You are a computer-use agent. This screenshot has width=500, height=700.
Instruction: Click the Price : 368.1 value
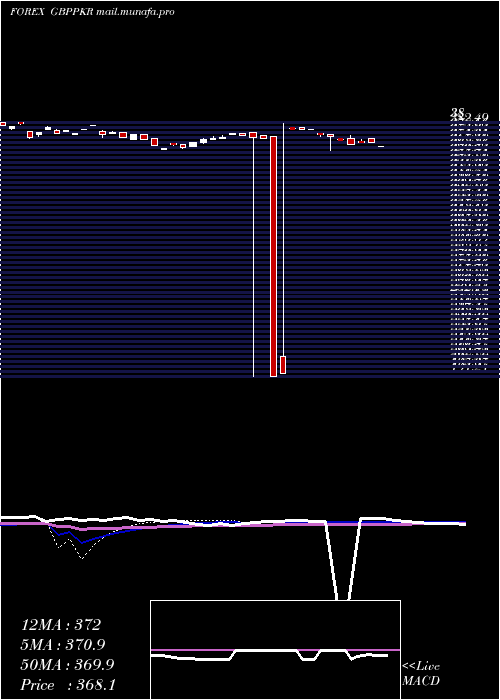tap(68, 685)
